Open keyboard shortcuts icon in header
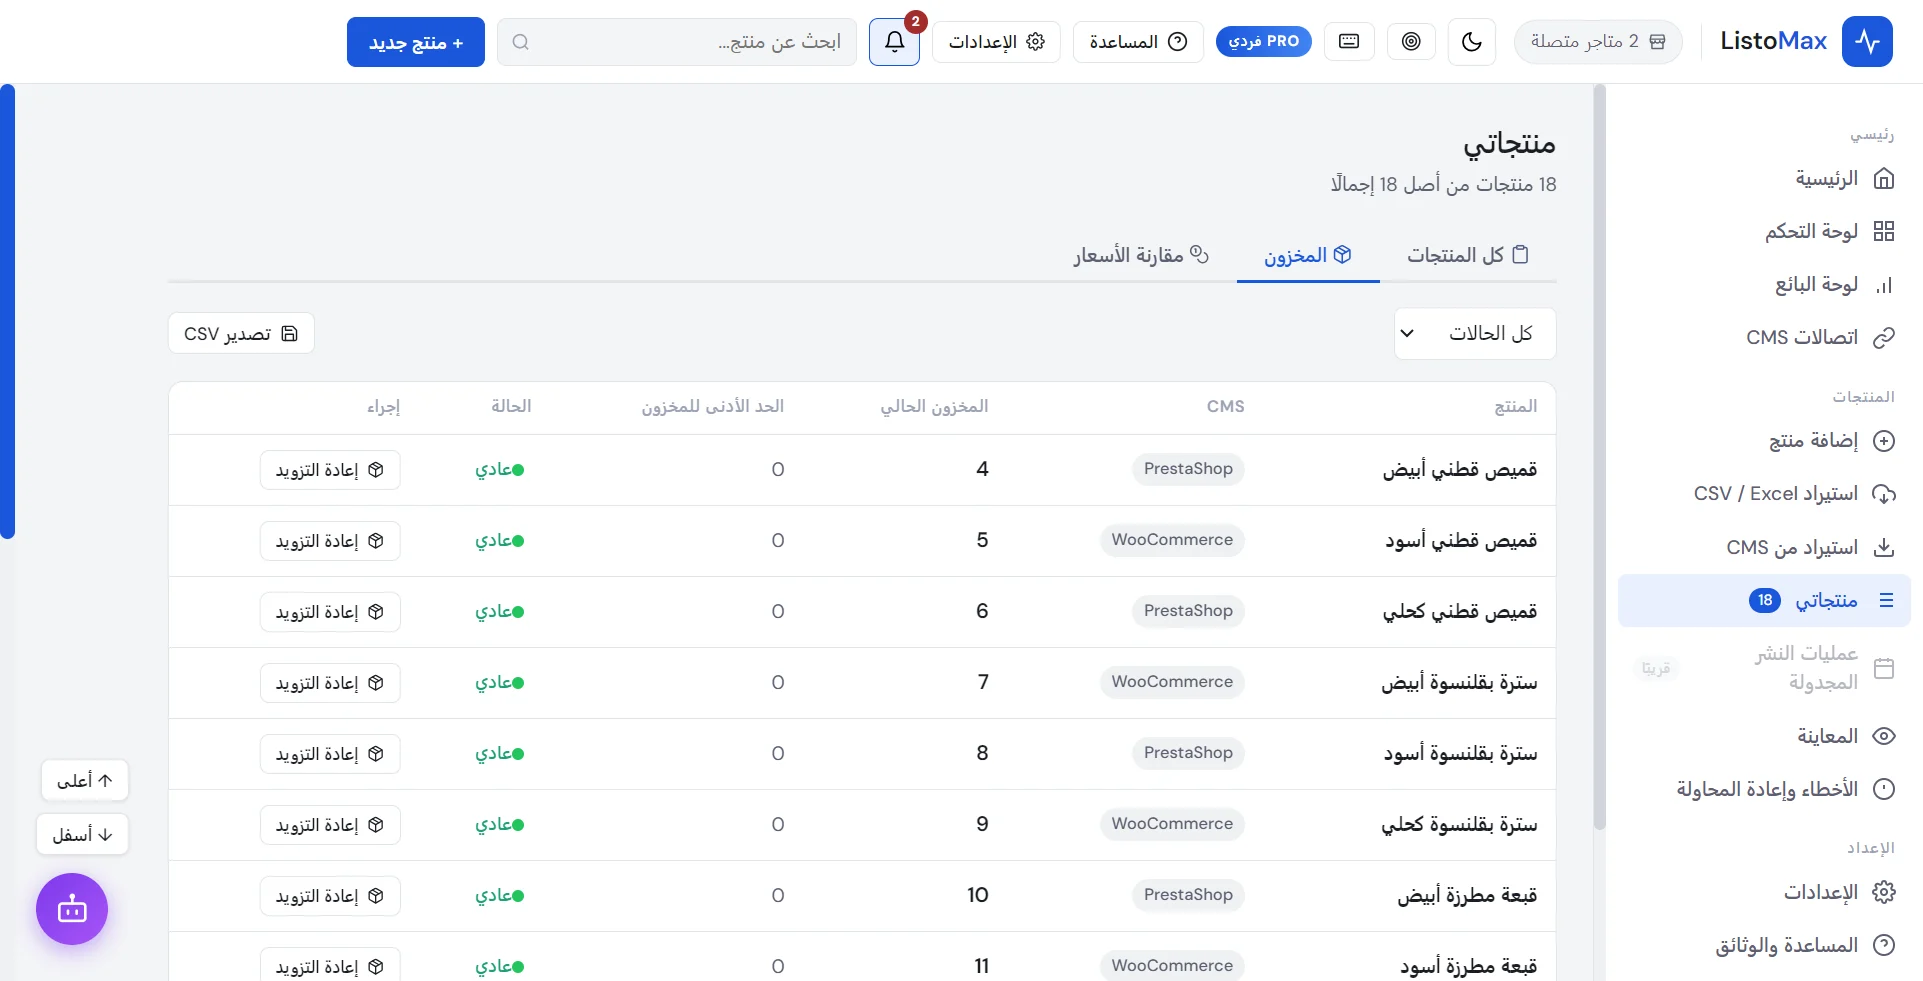This screenshot has width=1923, height=981. click(x=1349, y=42)
